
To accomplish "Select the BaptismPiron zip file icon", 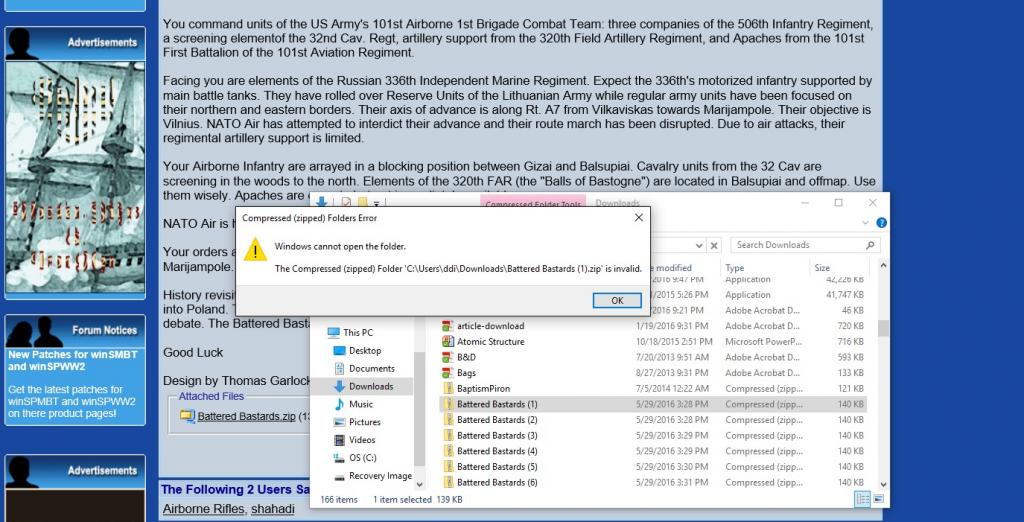I will pos(448,388).
